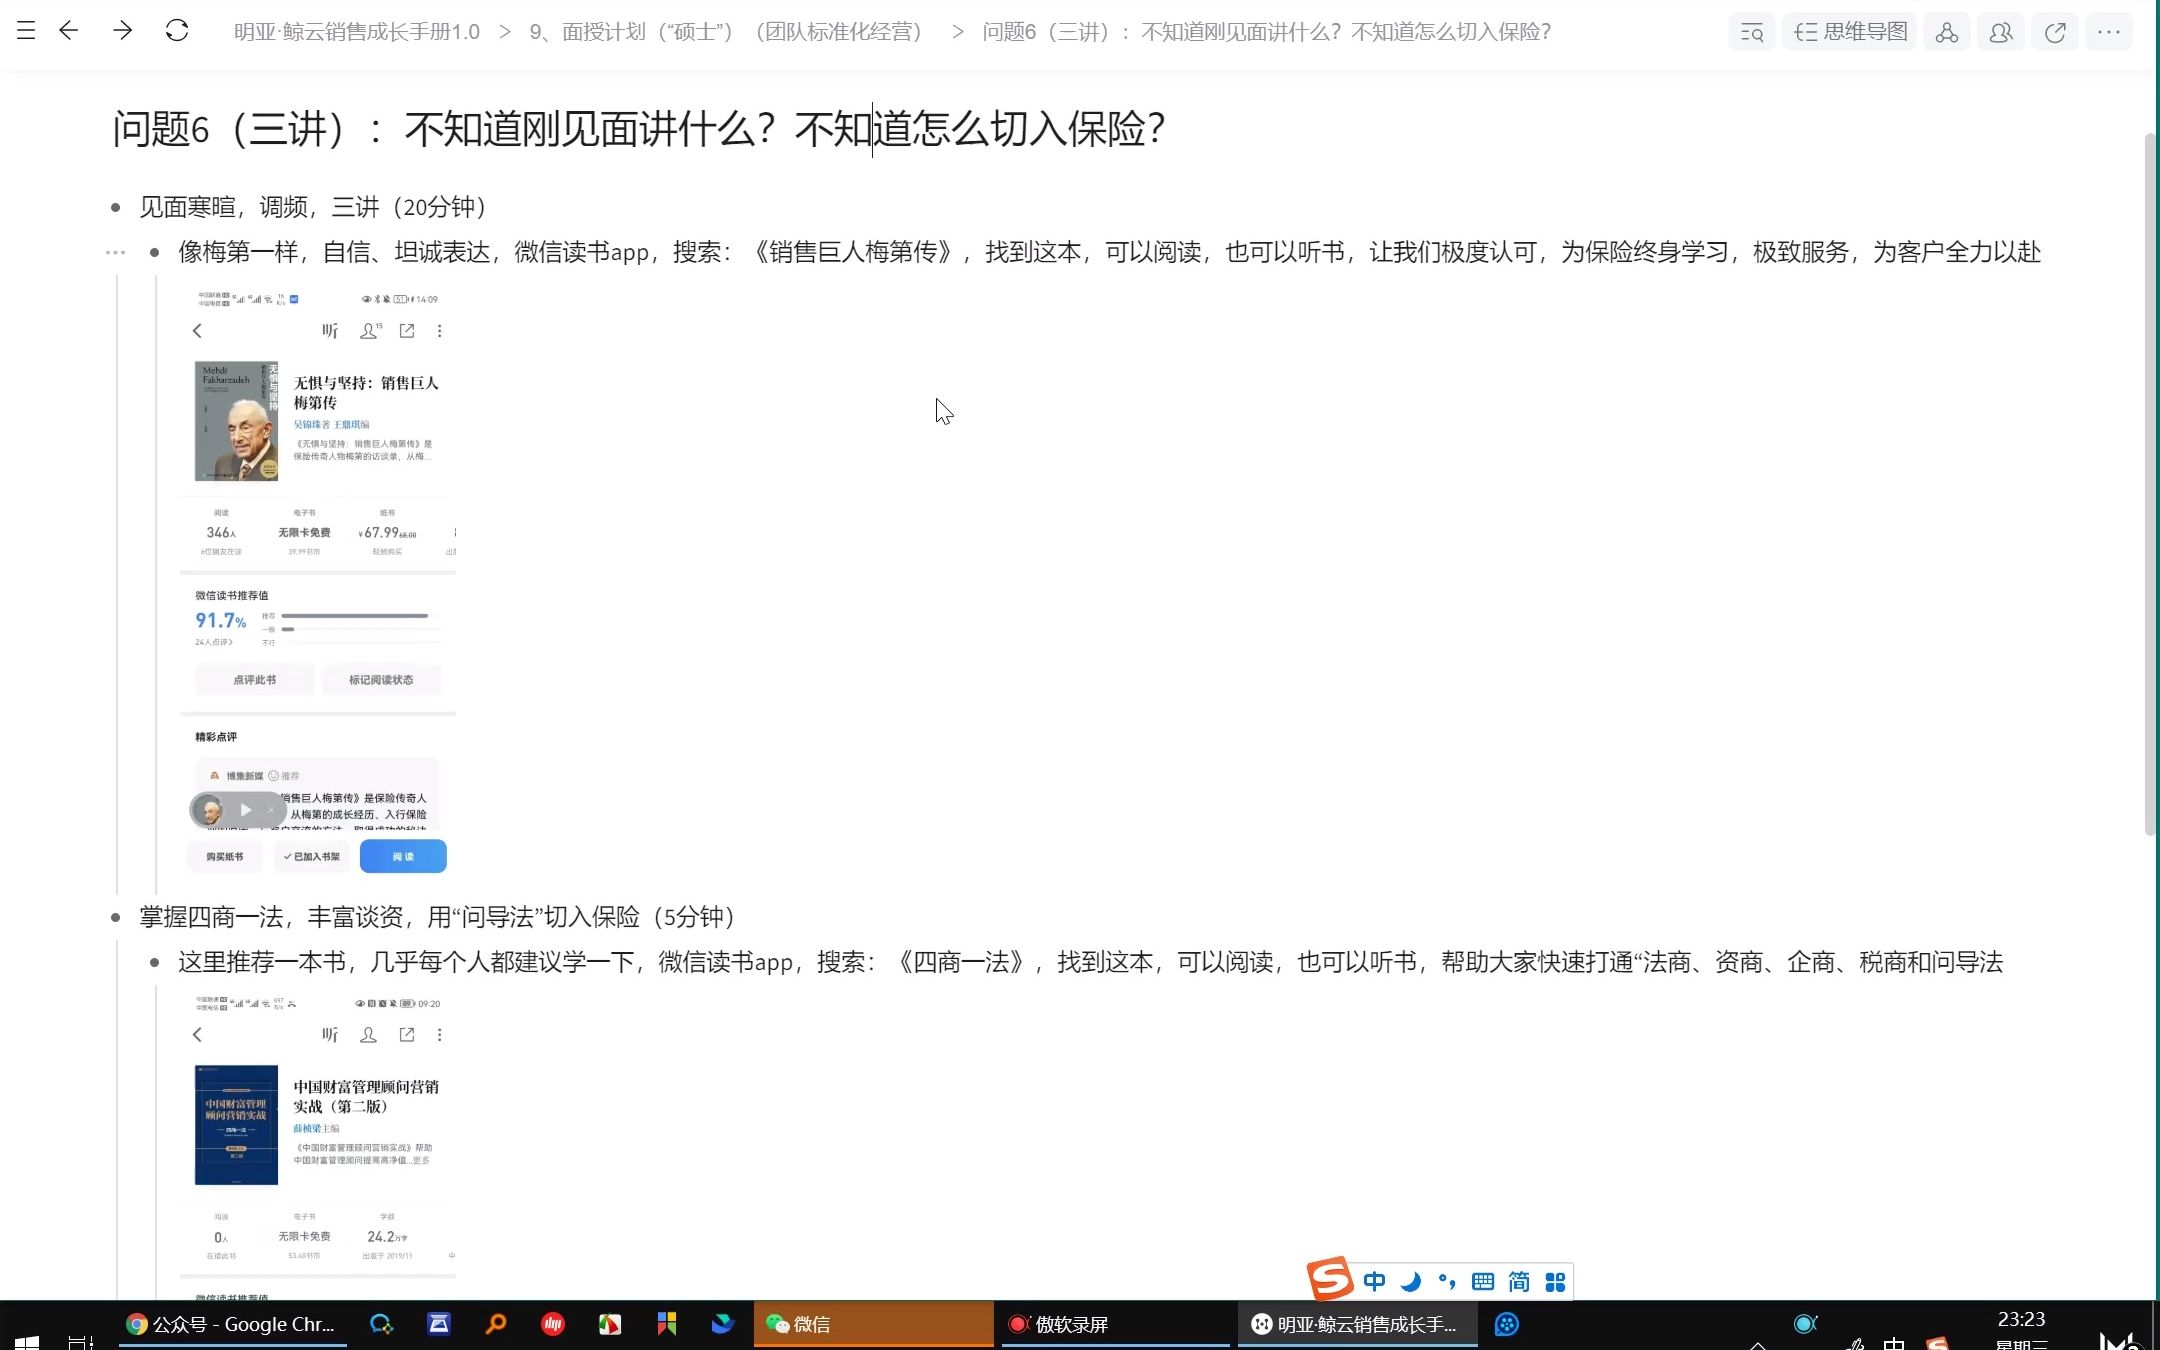Switch to 傲软录屏 recorder taskbar window
This screenshot has height=1350, width=2160.
point(1115,1324)
